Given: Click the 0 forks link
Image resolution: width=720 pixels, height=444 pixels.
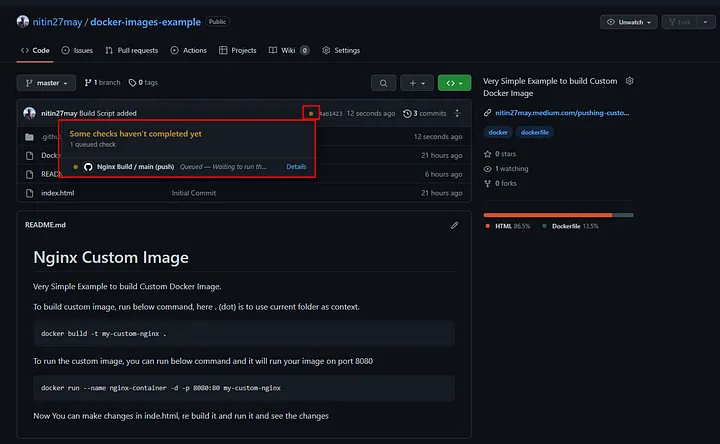Looking at the screenshot, I should [x=501, y=184].
